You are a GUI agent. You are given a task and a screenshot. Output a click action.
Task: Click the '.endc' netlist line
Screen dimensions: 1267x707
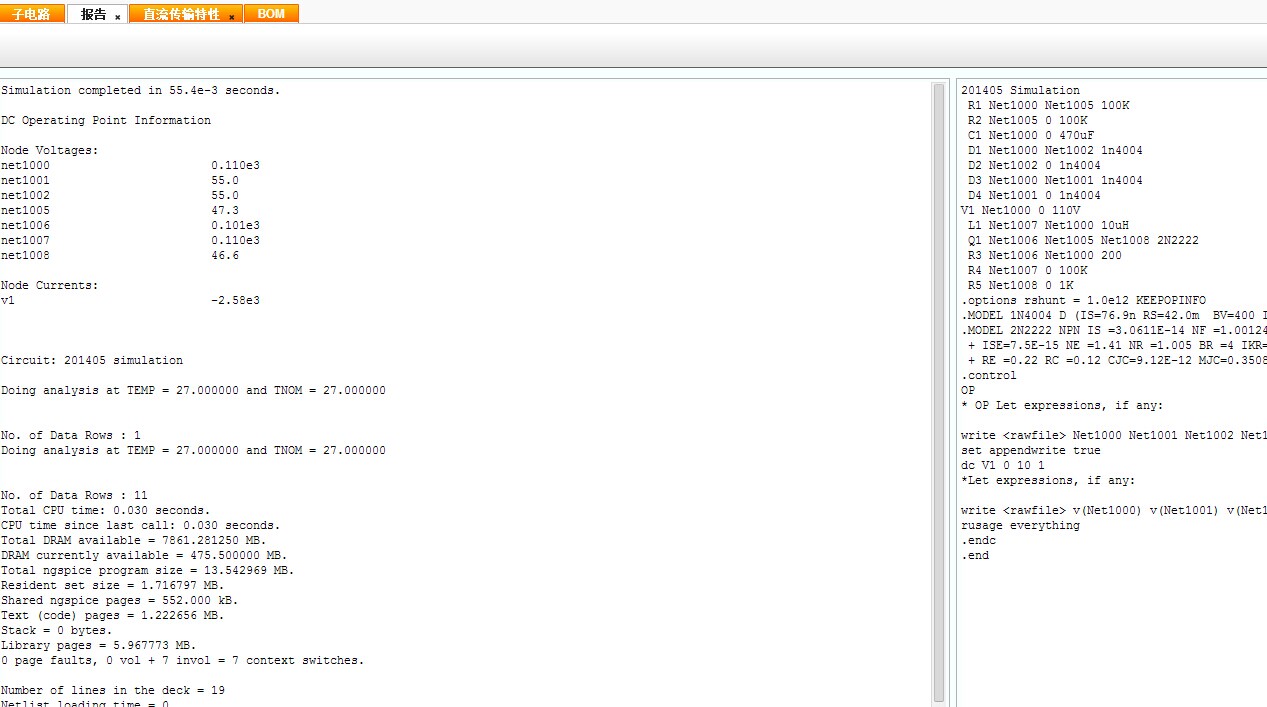click(979, 540)
